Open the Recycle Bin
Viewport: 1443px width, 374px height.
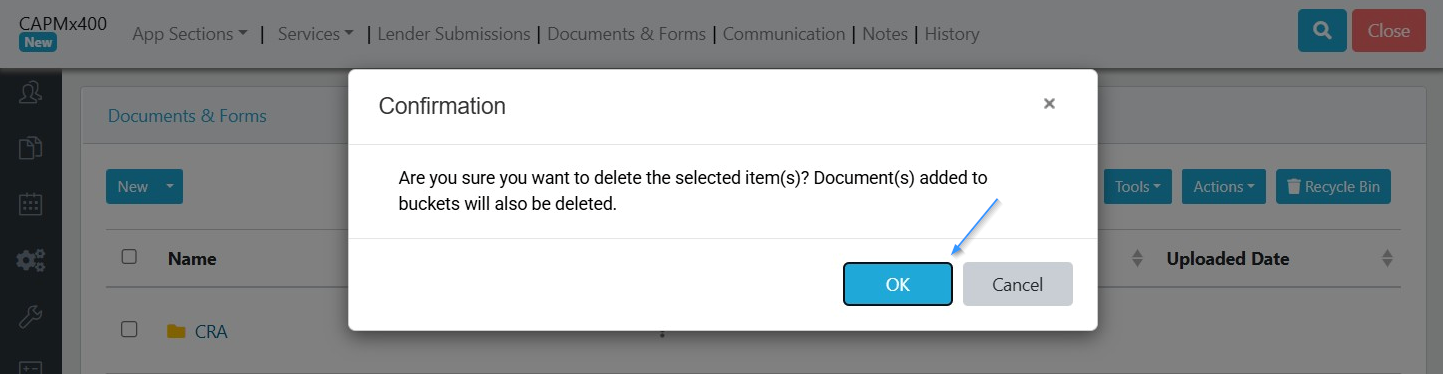click(x=1333, y=187)
